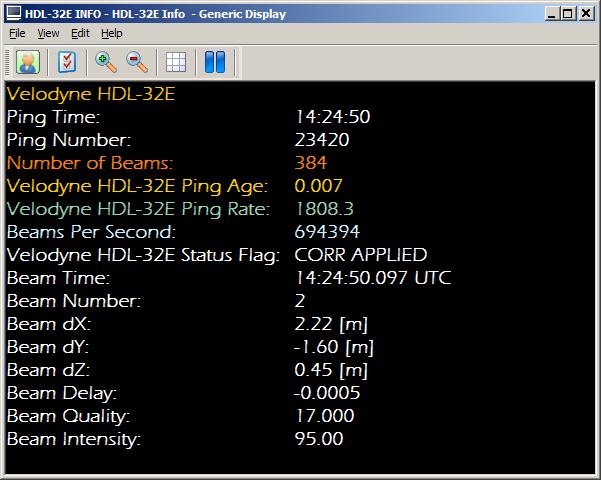
Task: Select the 'Beam Quality:' label
Action: 68,416
